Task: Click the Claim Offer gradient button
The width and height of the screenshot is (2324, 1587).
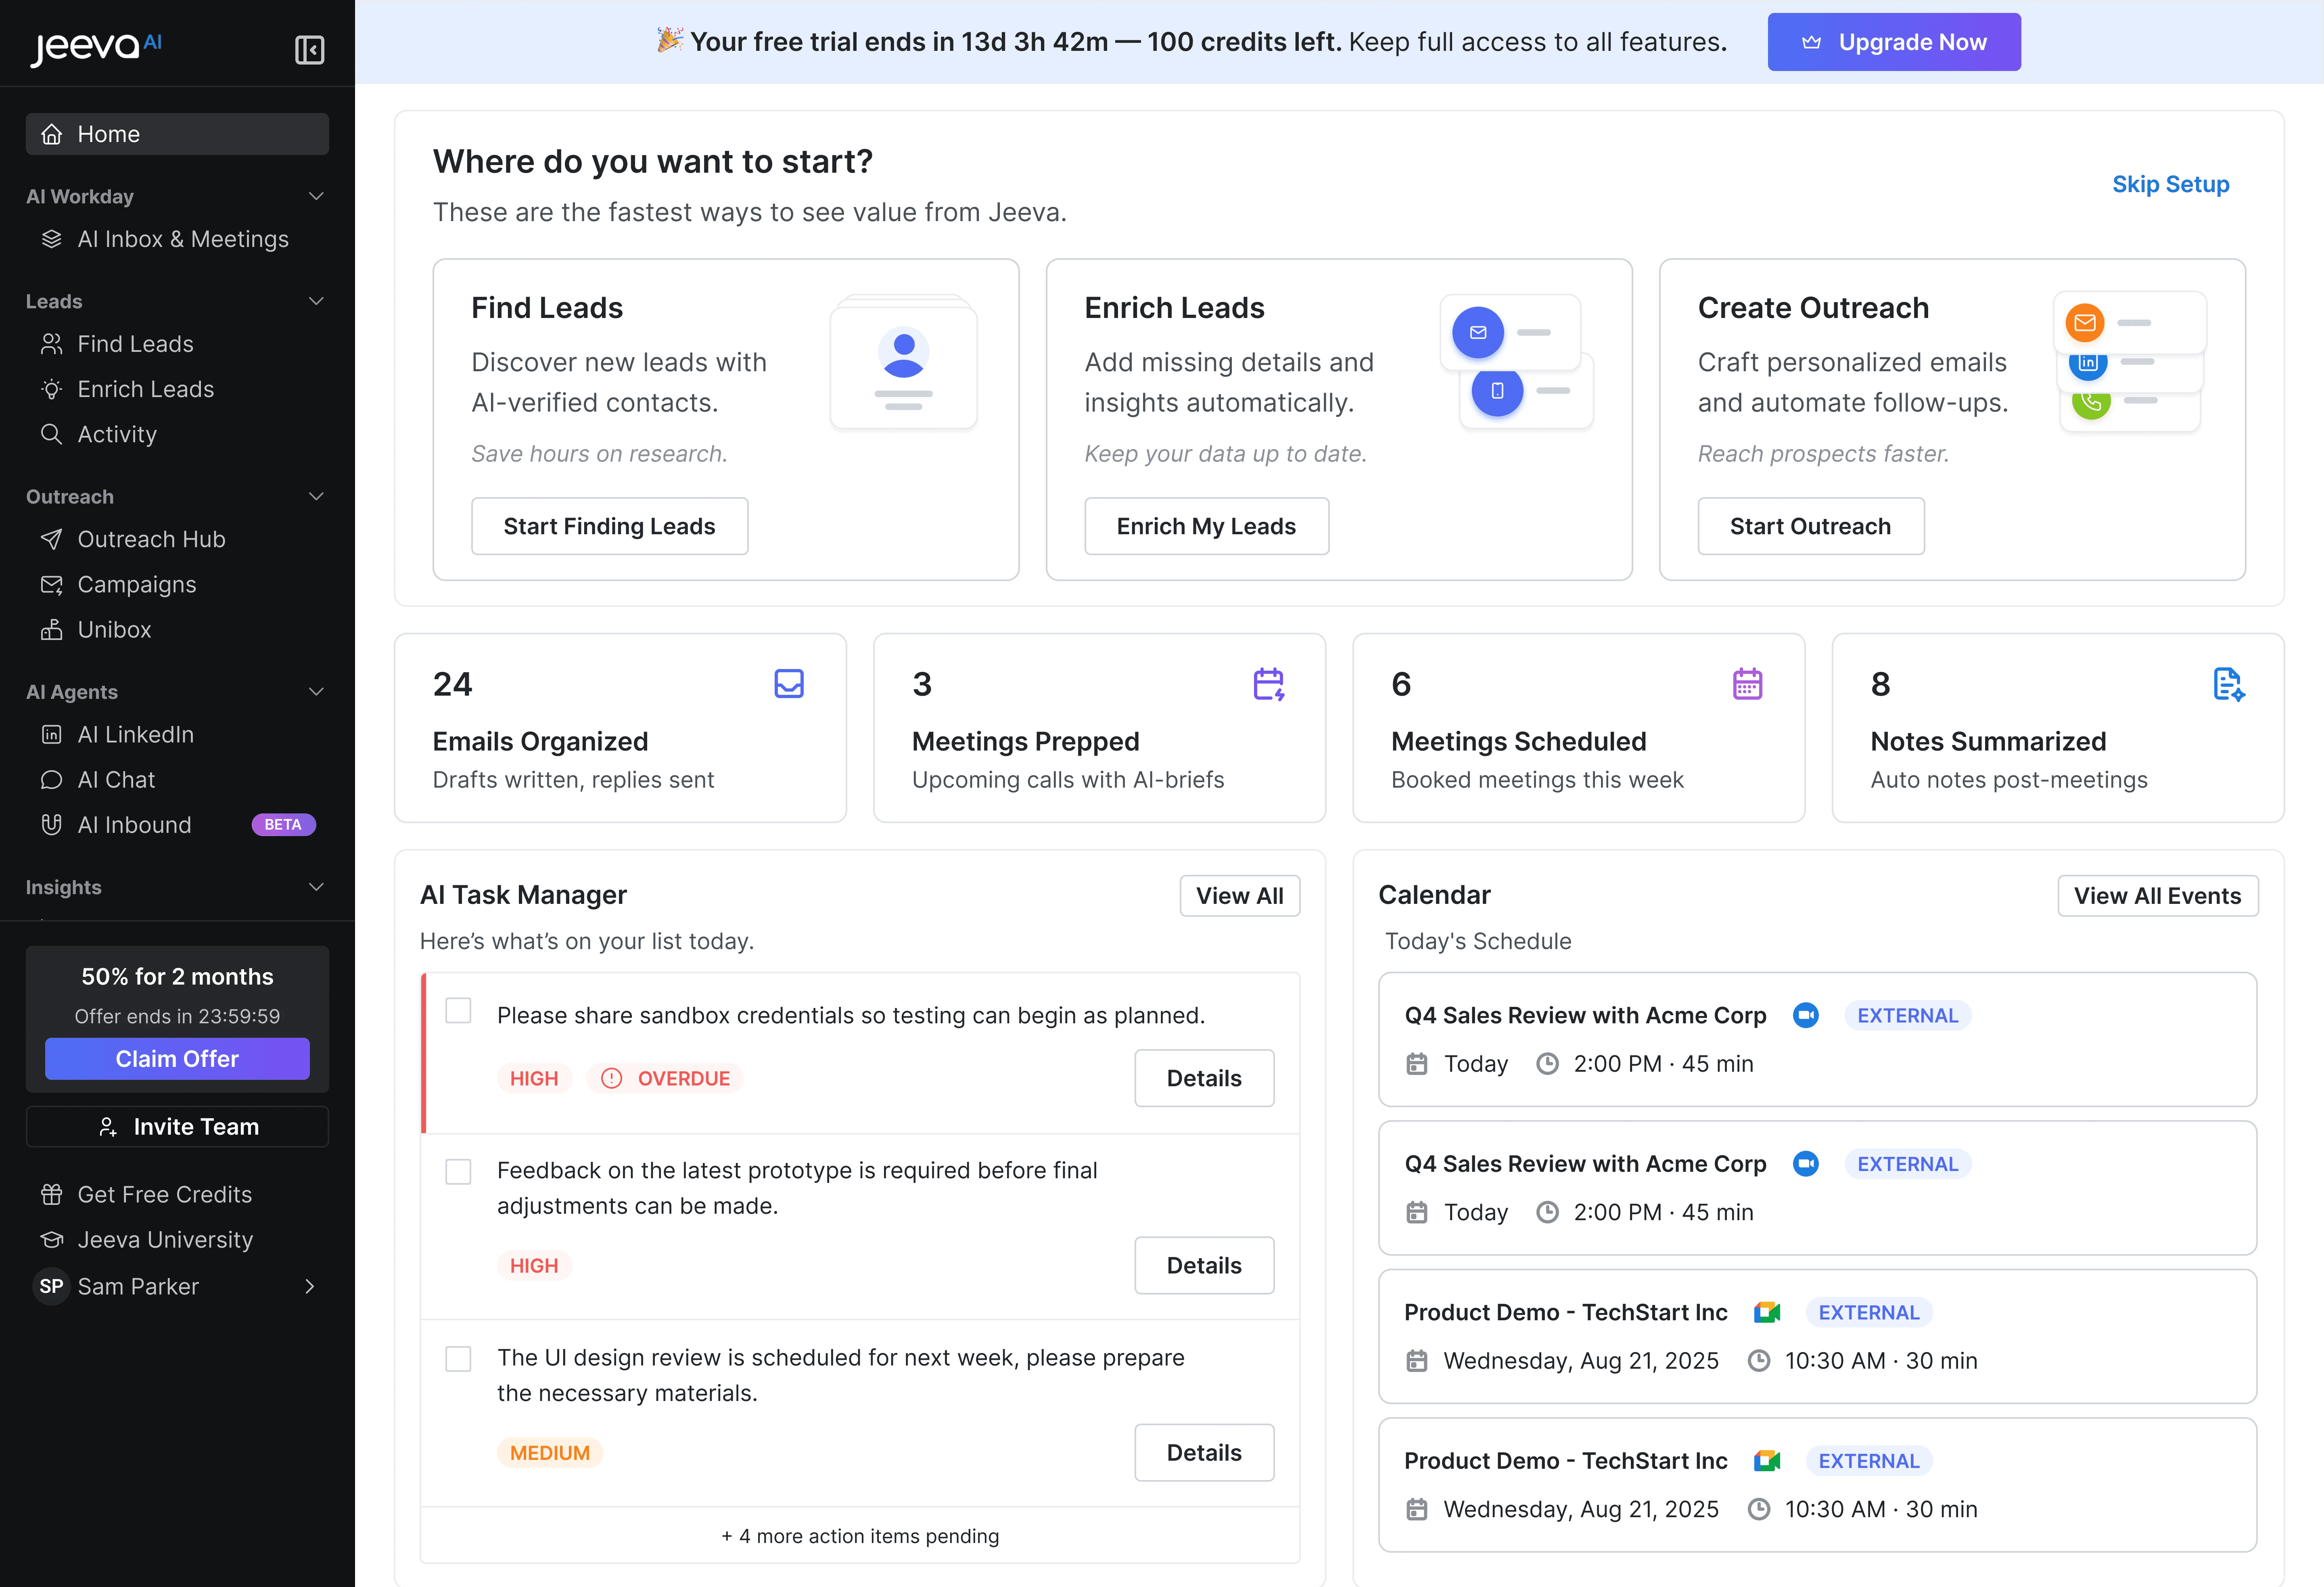Action: 177,1058
